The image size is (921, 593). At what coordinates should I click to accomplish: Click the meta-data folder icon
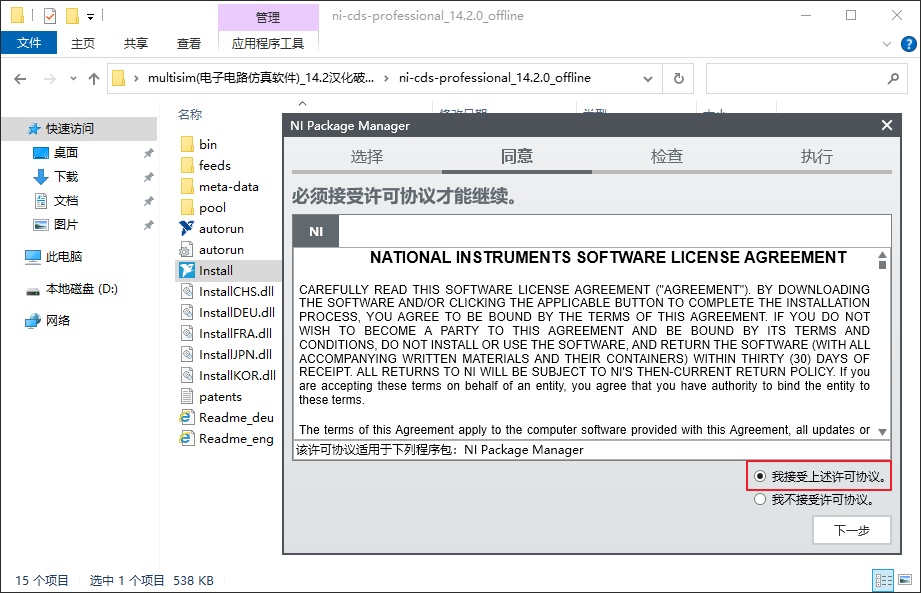[187, 187]
